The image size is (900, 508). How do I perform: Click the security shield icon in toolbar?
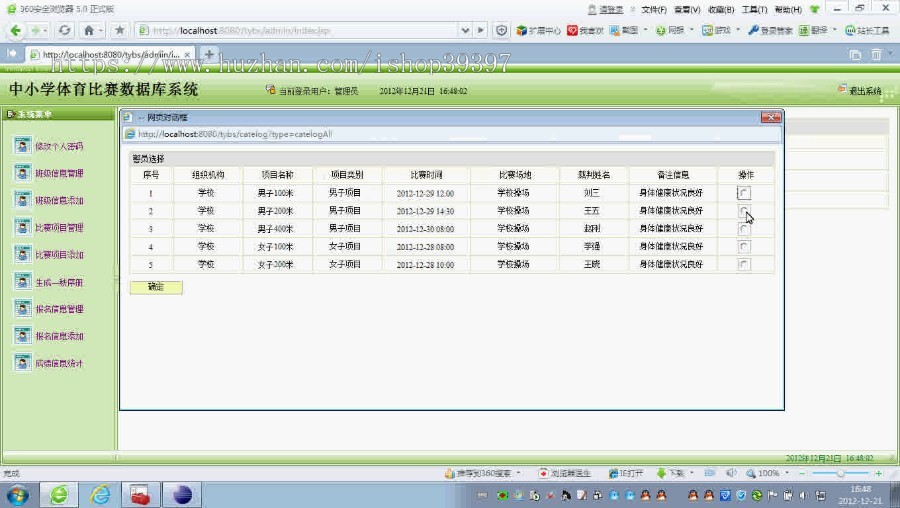click(x=501, y=30)
